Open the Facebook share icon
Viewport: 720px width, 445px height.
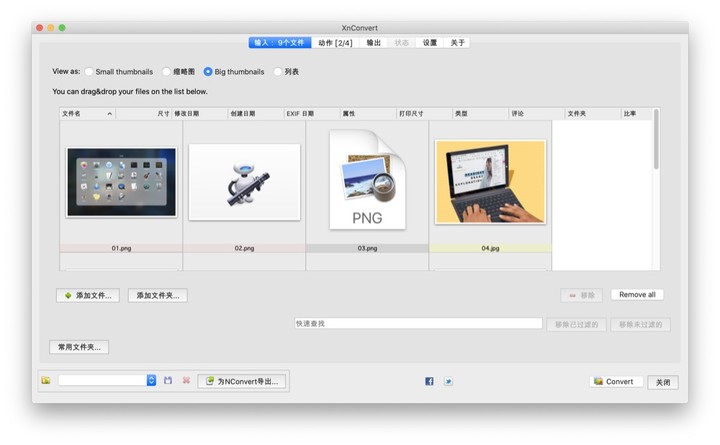429,381
